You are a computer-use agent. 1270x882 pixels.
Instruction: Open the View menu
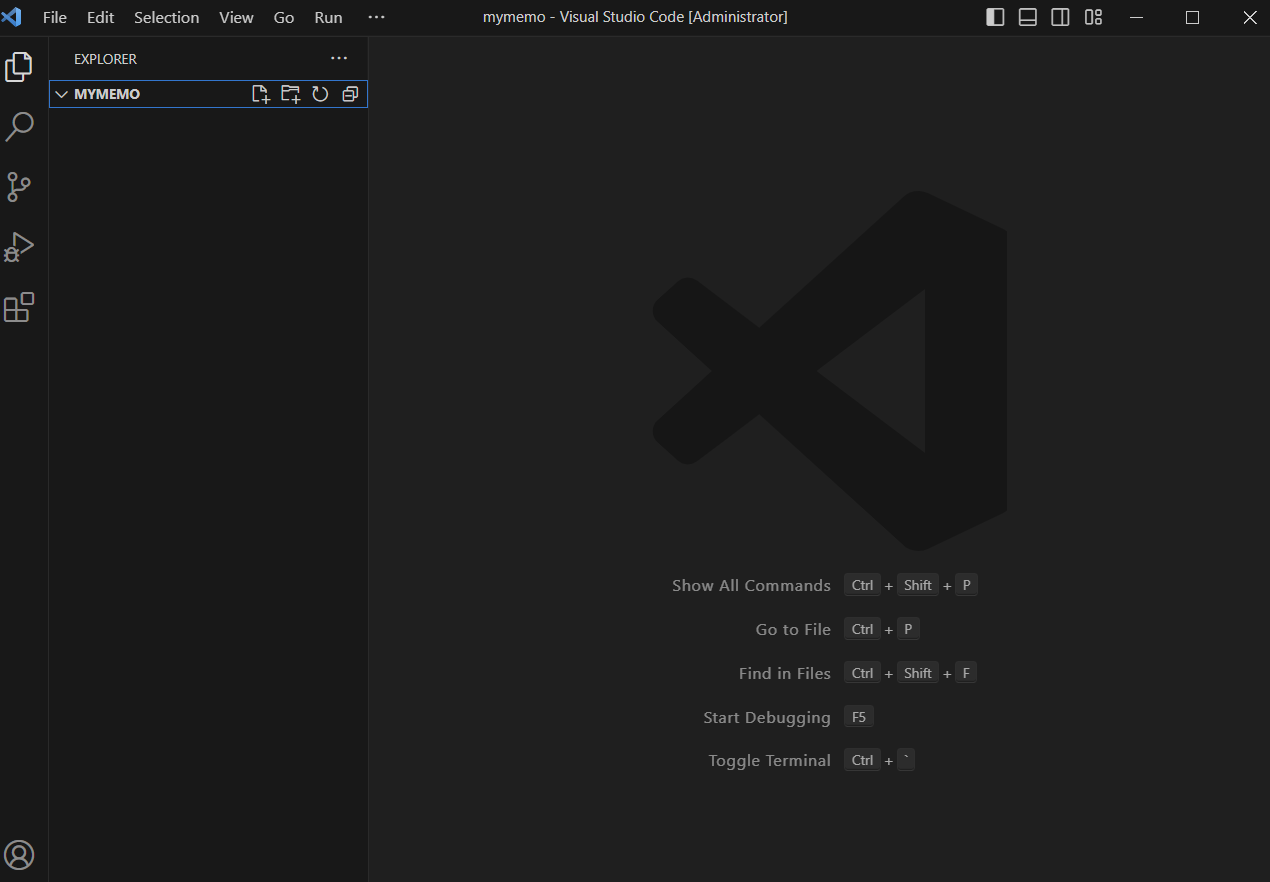point(237,17)
